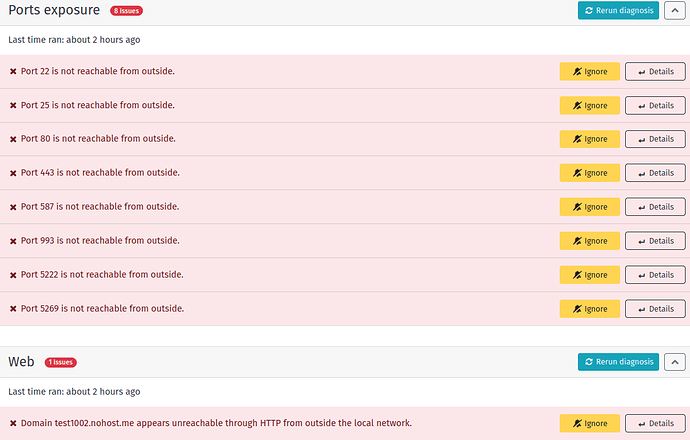Viewport: 690px width, 440px height.
Task: Open Details for Port 5222 issue
Action: [x=655, y=275]
